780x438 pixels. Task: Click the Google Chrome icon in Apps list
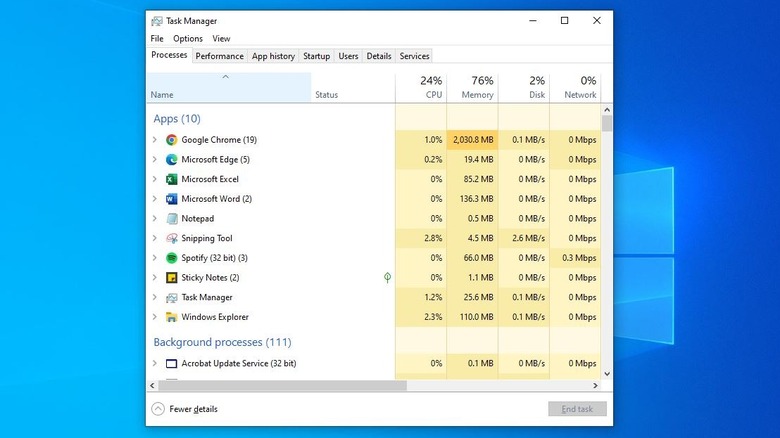(x=171, y=140)
